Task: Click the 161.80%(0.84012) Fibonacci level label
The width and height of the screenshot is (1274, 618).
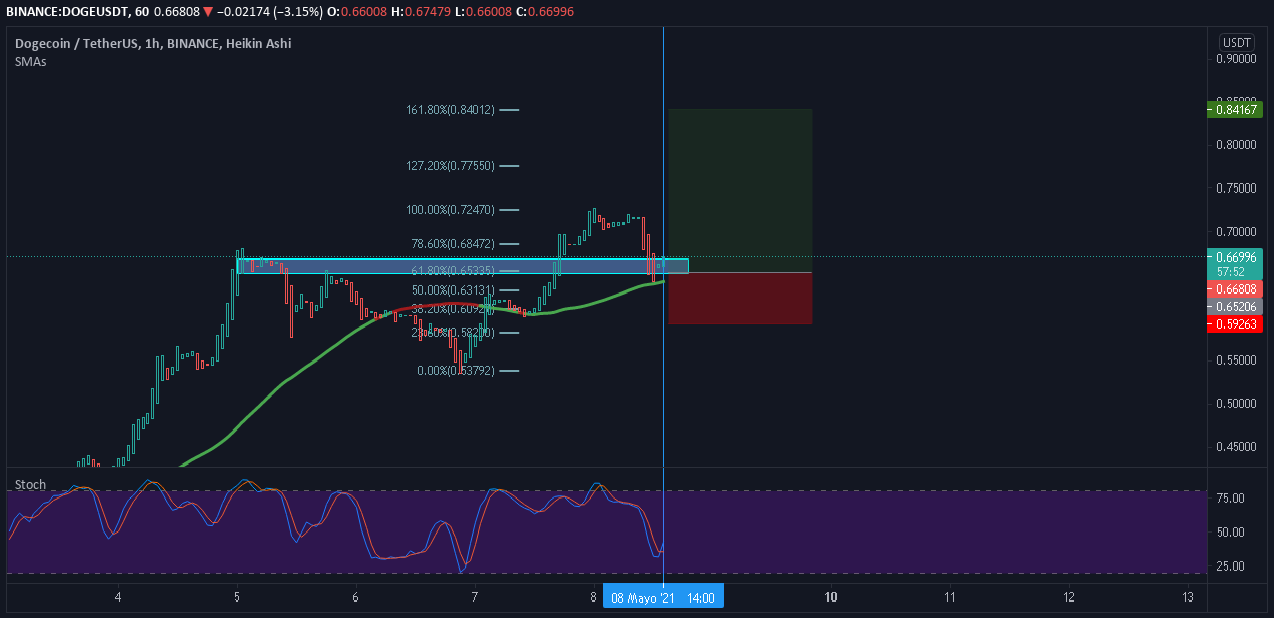Action: point(450,110)
